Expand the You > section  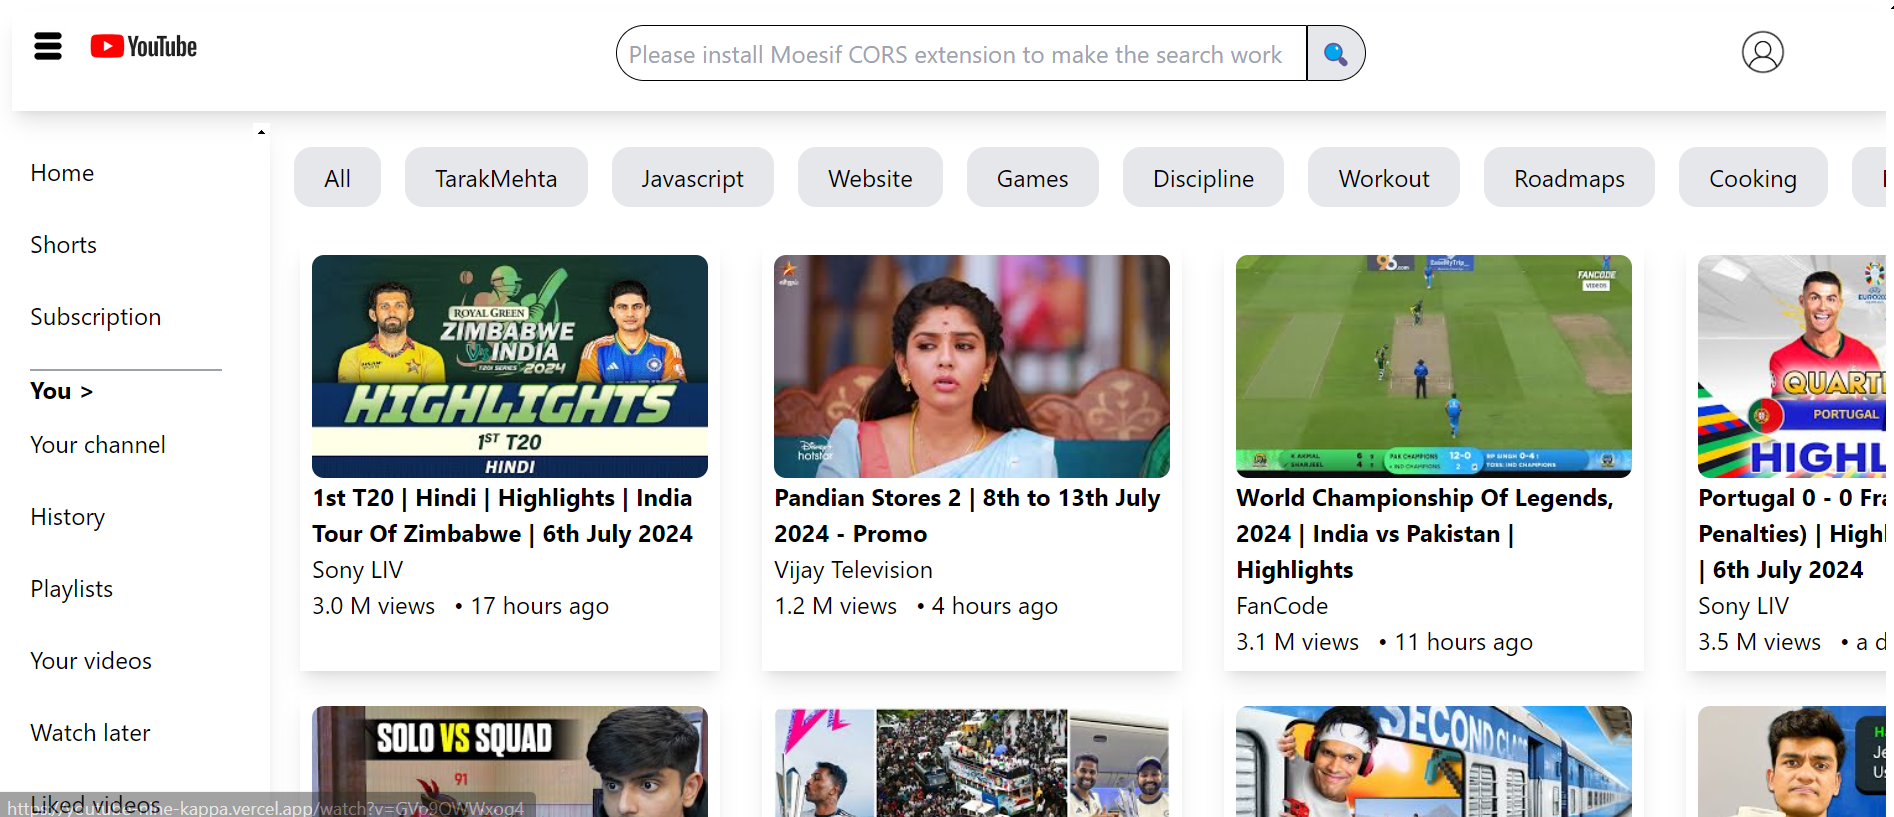pos(61,391)
